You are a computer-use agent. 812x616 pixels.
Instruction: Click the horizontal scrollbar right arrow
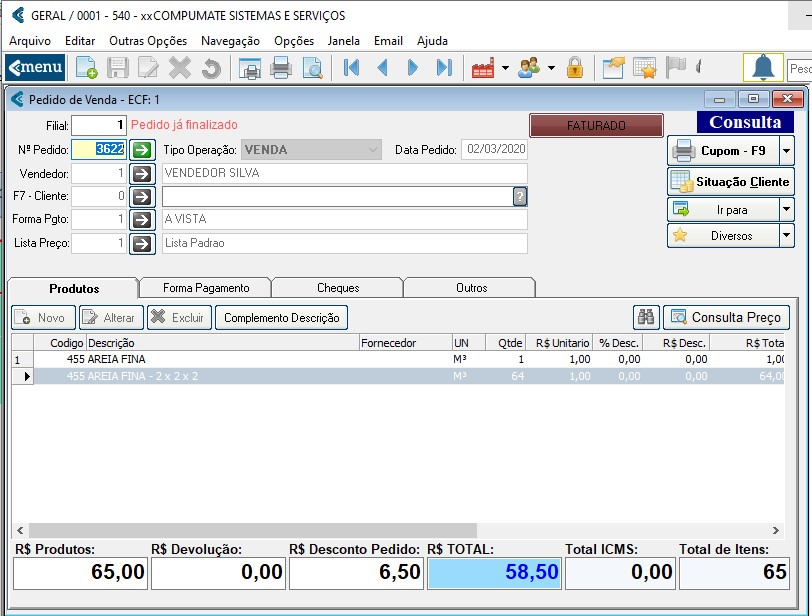776,530
